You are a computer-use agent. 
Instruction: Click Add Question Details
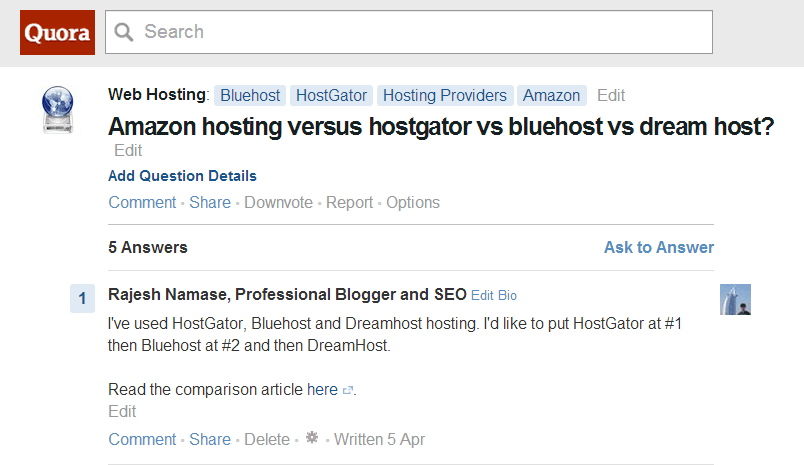[x=182, y=176]
